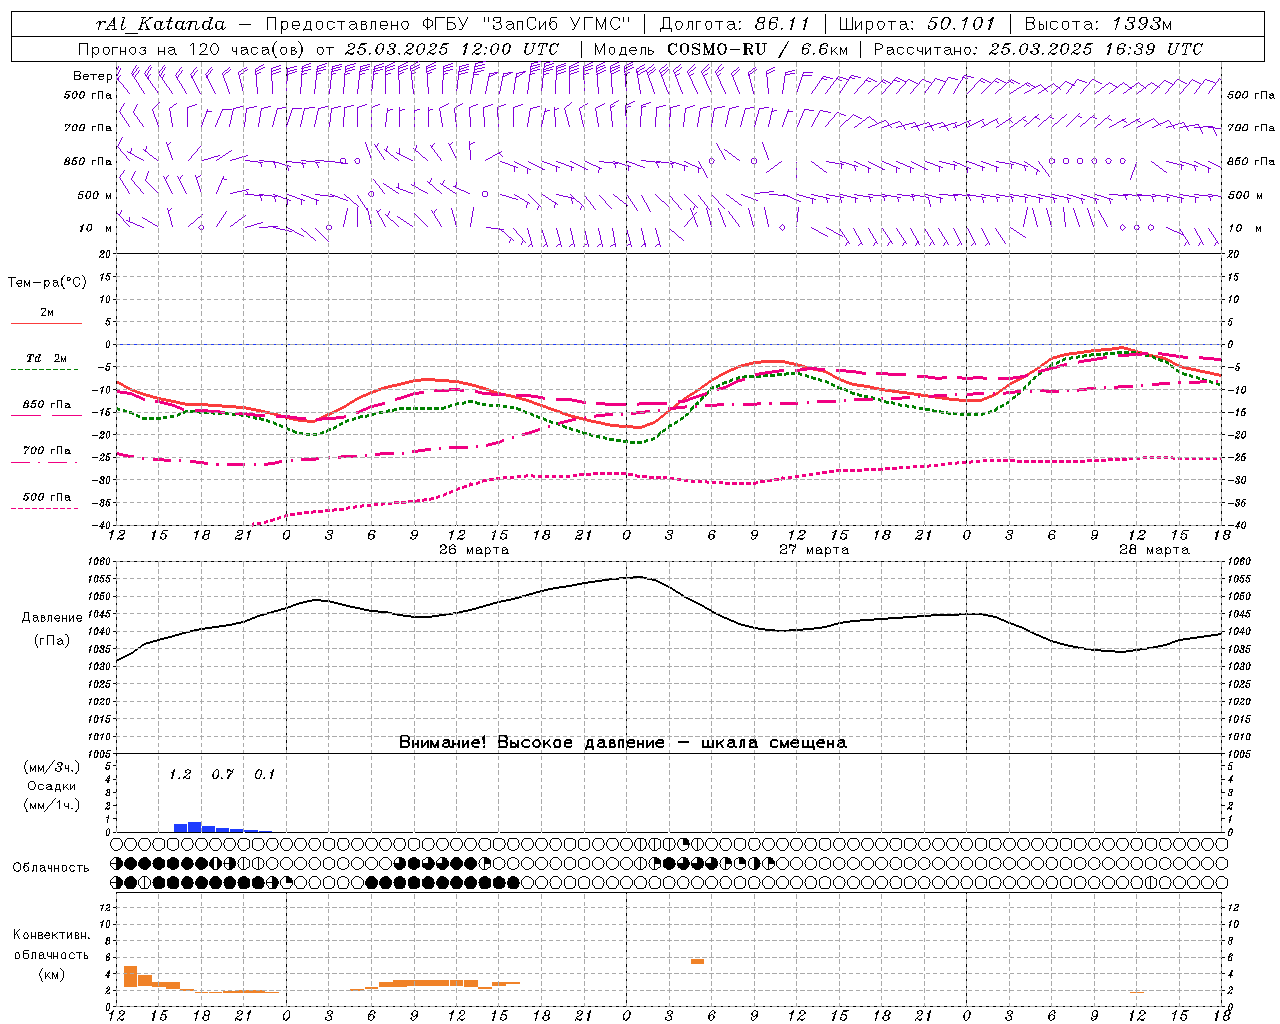1280x1024 pixels.
Task: Click the 500 м wind level label on left axis
Action: point(95,195)
